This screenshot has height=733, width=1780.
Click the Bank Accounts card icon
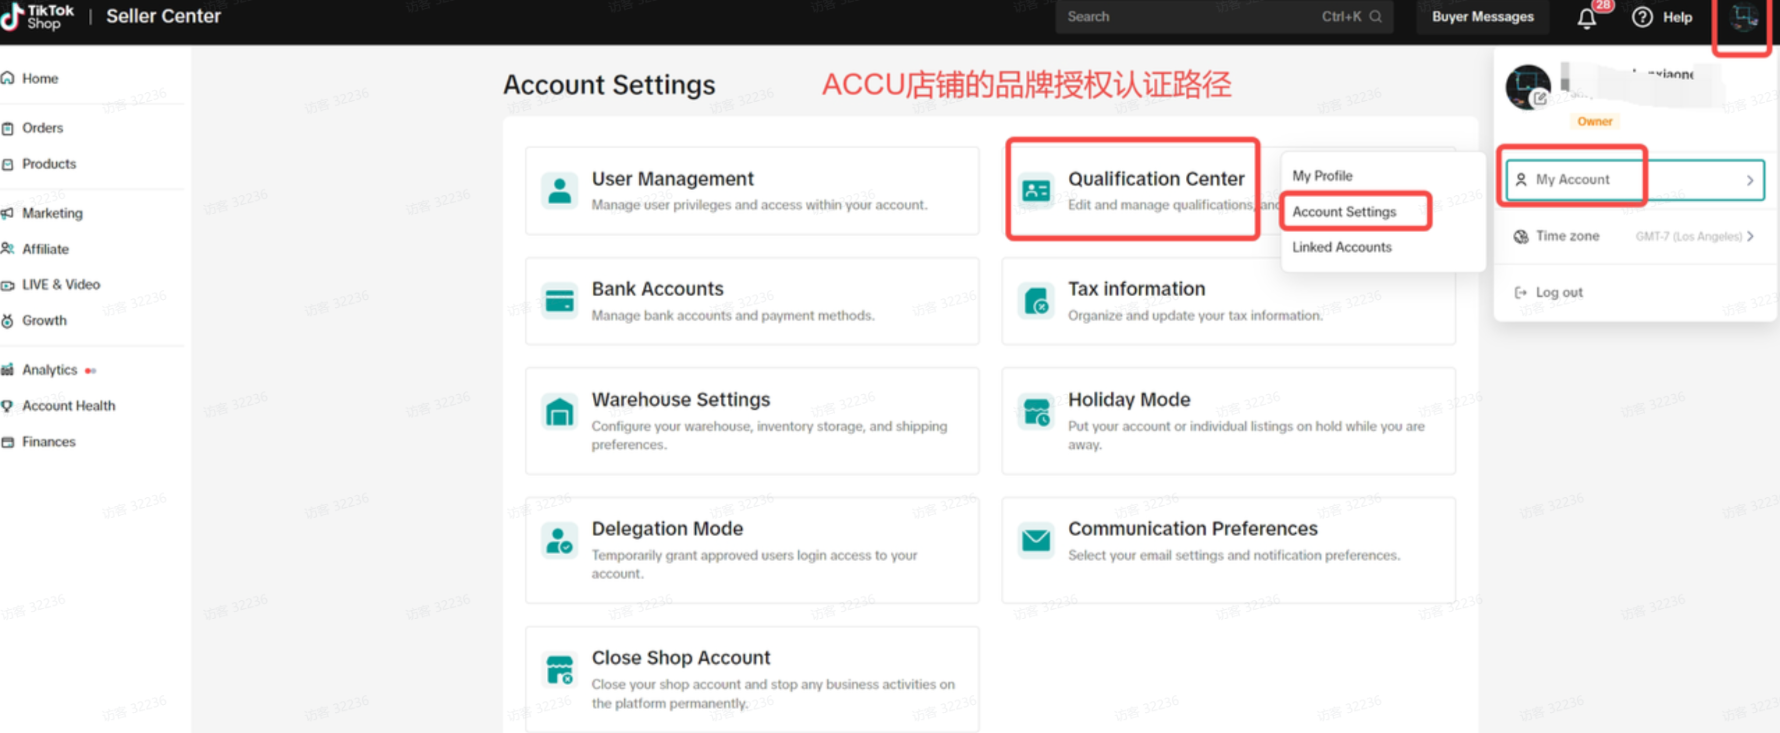tap(559, 300)
